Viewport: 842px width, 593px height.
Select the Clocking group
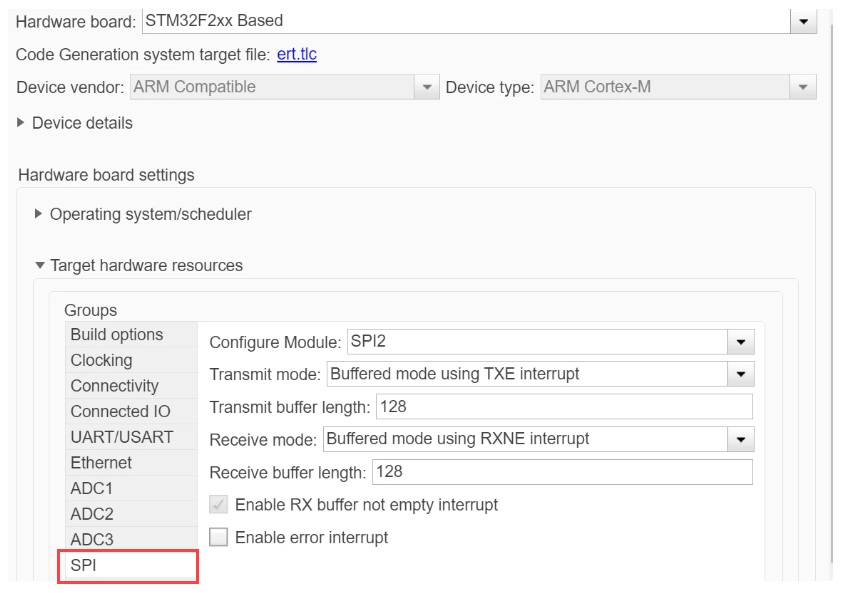tap(101, 360)
